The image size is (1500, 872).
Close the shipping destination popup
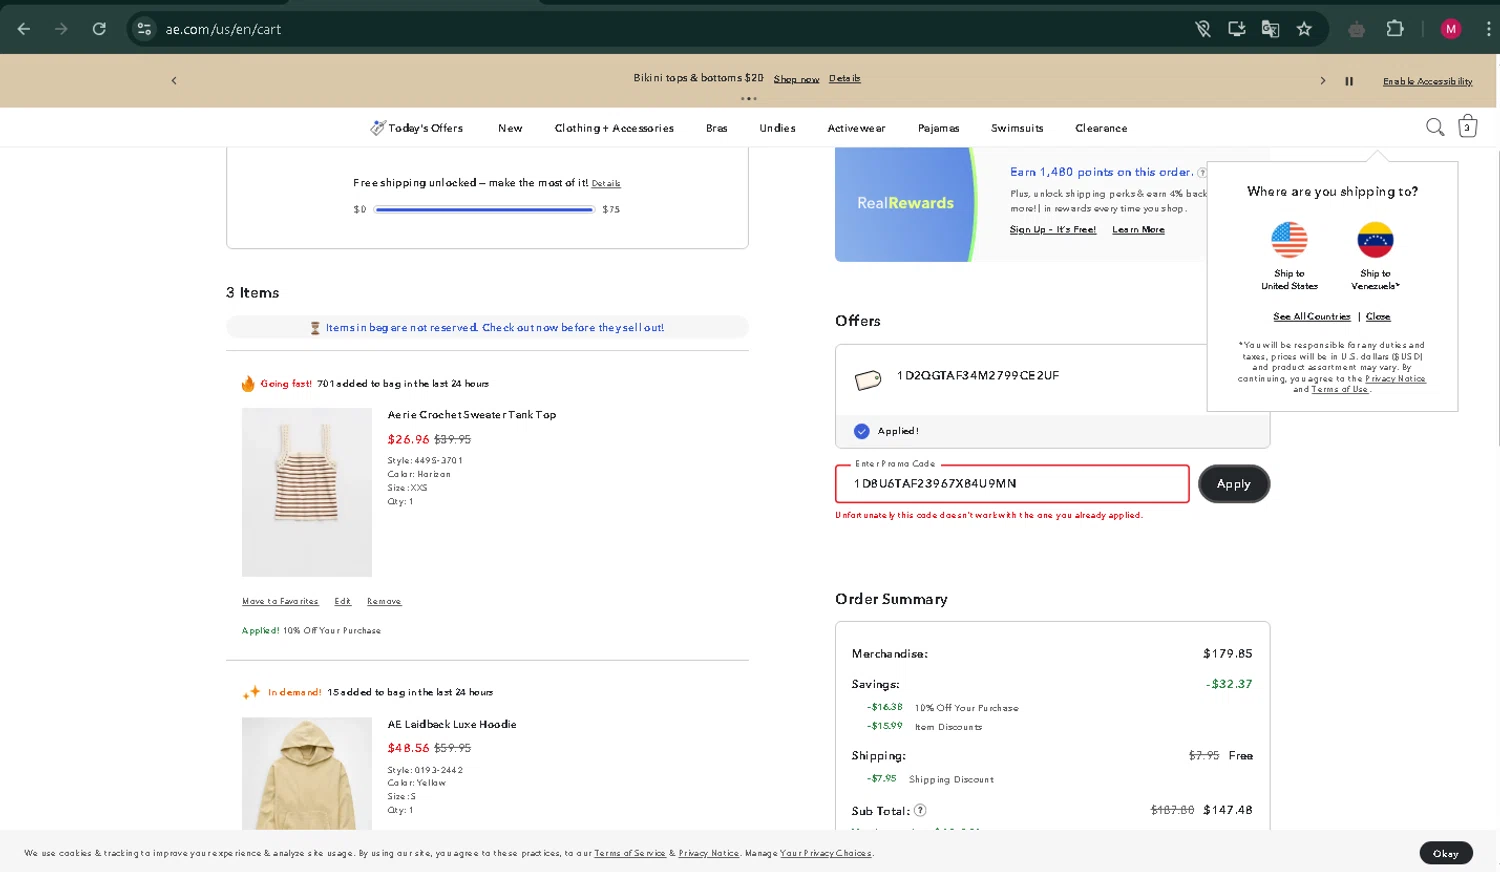[x=1378, y=316]
